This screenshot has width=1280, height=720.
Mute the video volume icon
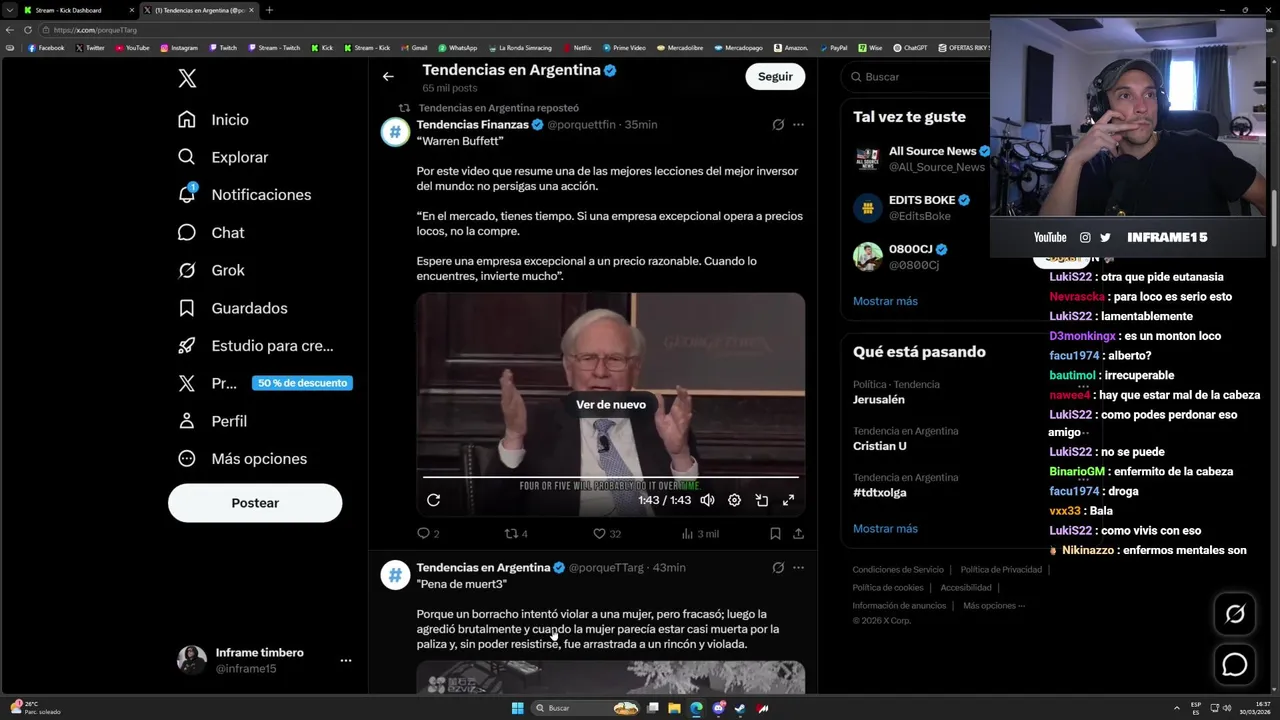pyautogui.click(x=707, y=500)
